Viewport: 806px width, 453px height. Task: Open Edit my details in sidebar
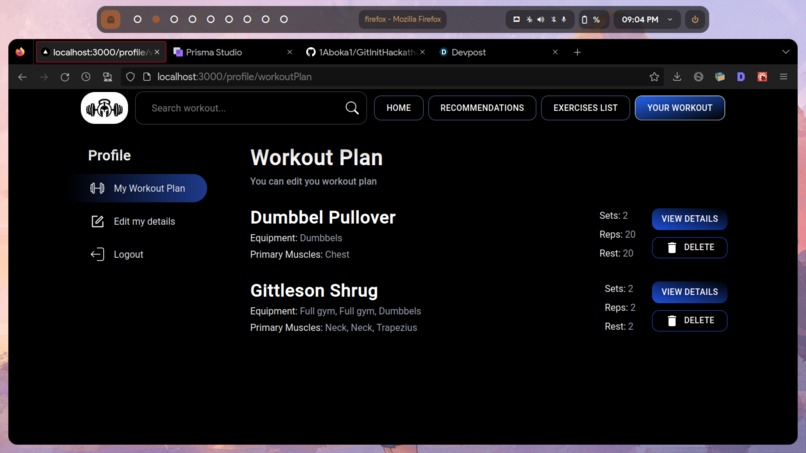tap(134, 222)
